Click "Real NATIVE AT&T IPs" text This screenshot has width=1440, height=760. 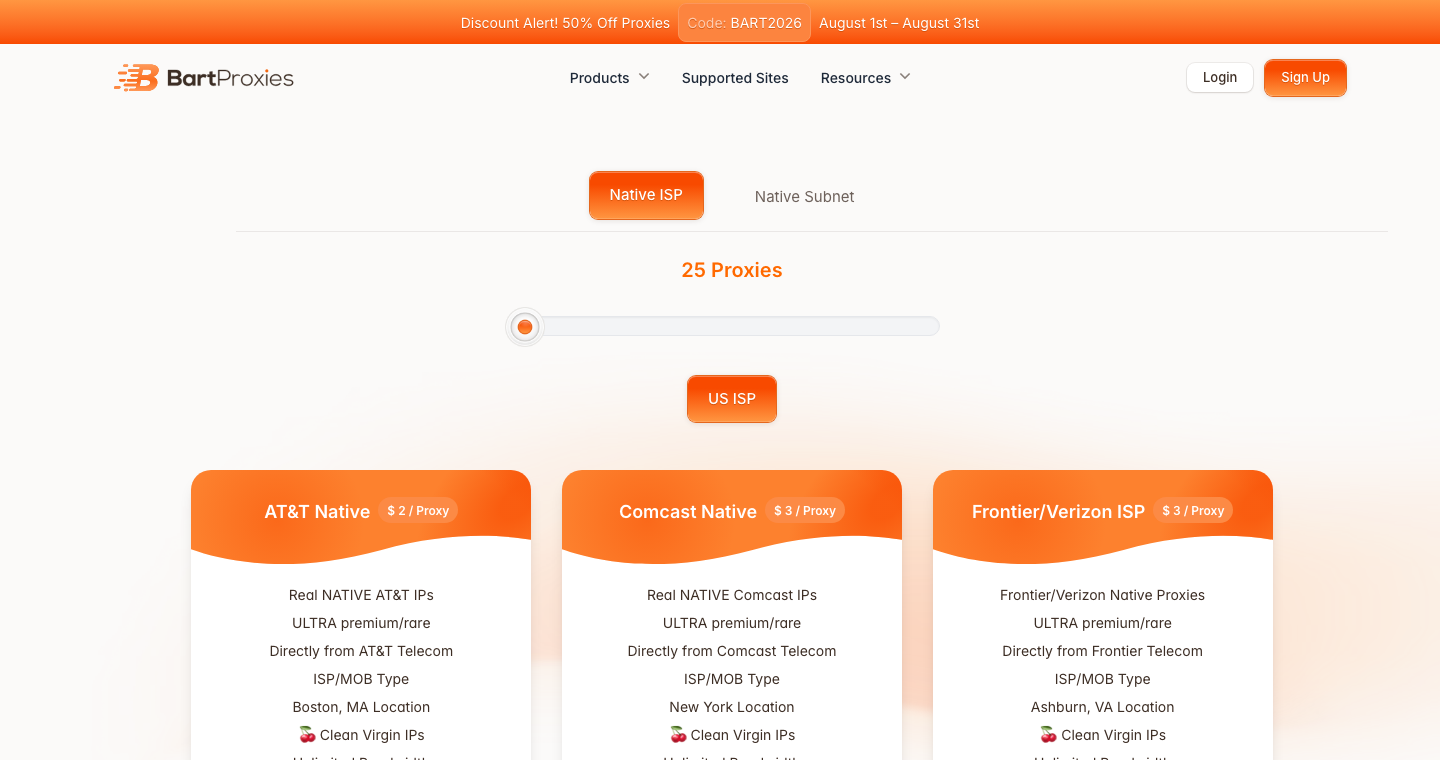361,595
